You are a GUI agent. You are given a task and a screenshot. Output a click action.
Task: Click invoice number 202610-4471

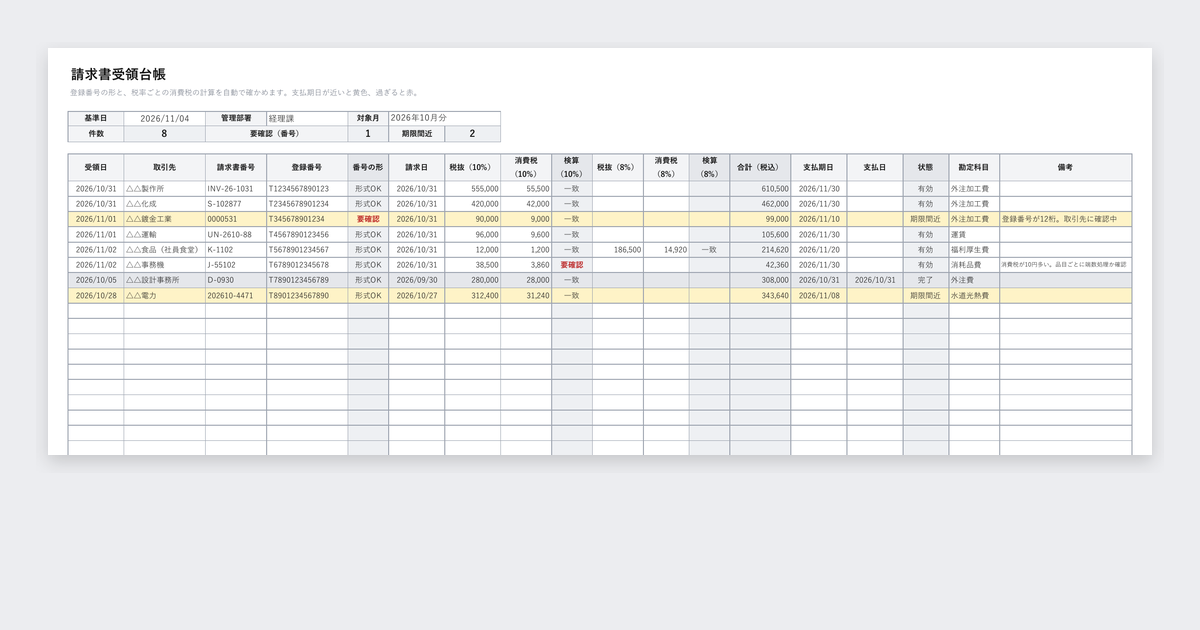tap(236, 296)
